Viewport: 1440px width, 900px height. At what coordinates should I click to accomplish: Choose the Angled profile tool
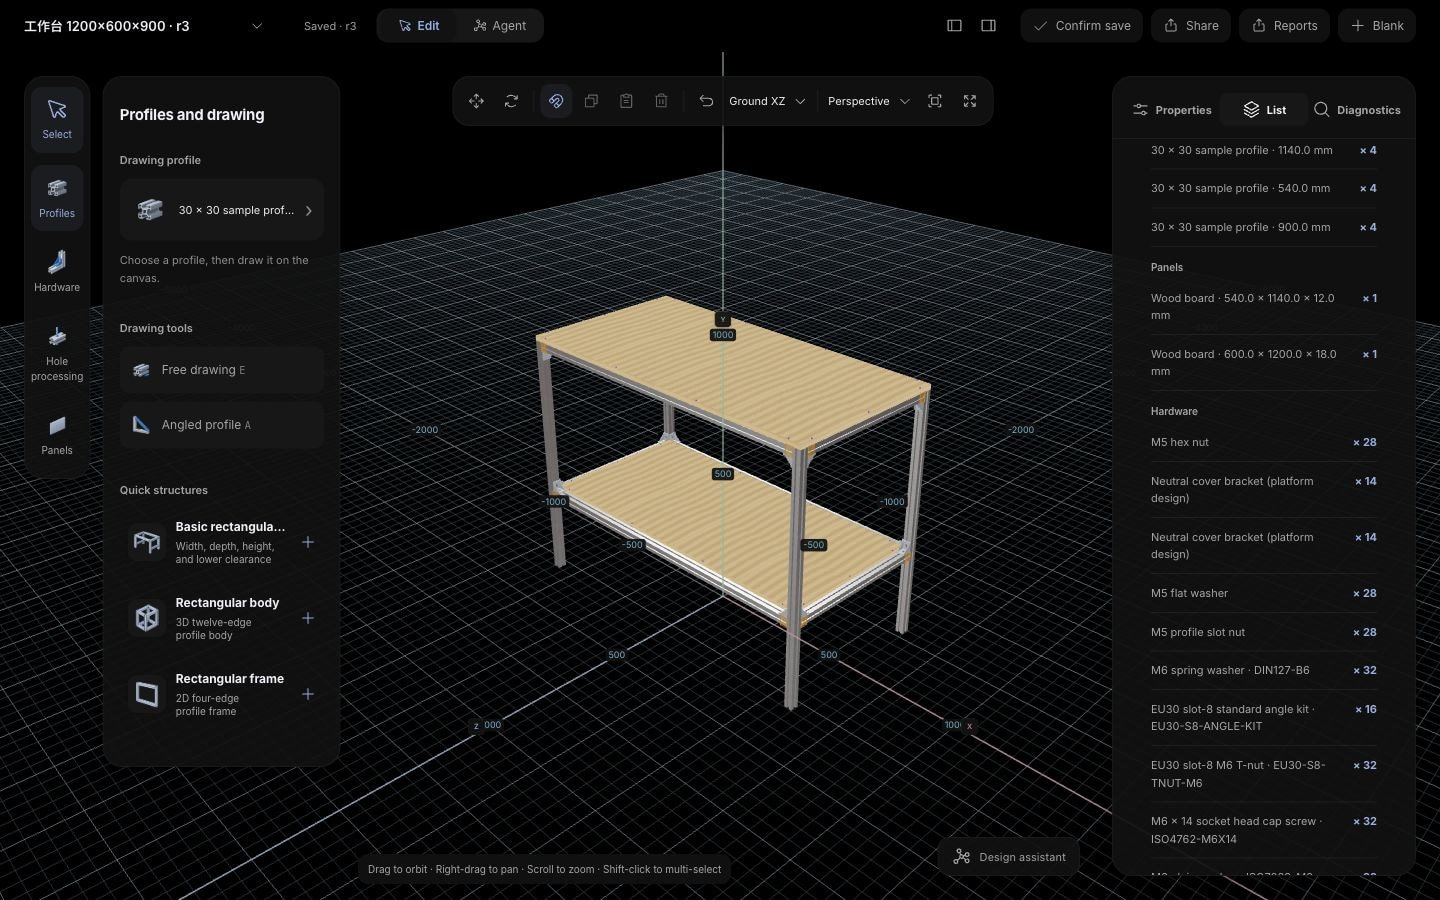point(222,425)
